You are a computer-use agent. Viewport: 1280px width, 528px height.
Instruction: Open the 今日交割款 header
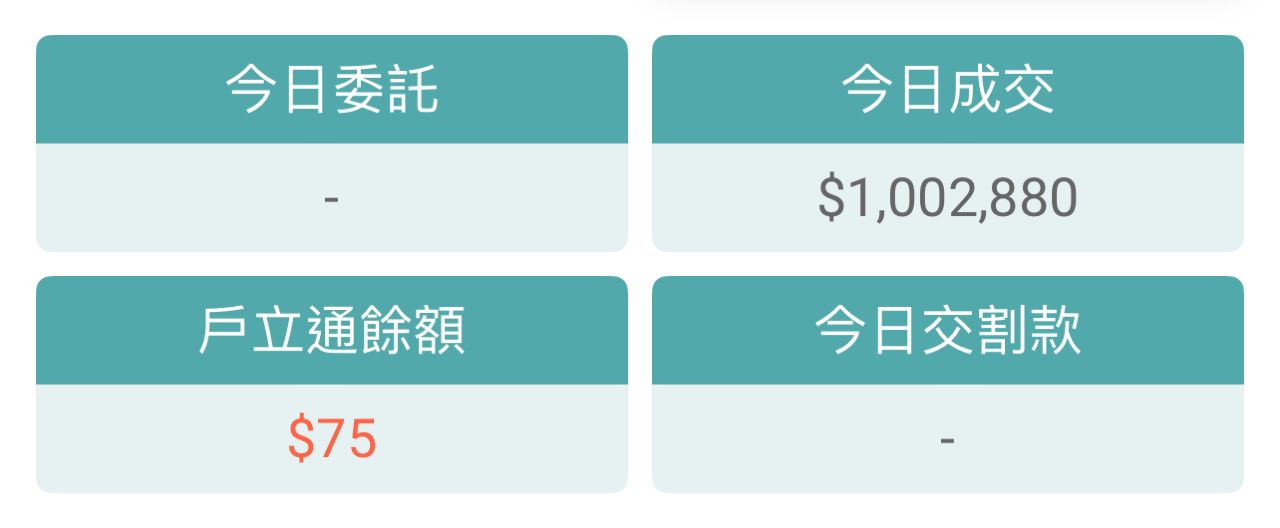[x=947, y=331]
